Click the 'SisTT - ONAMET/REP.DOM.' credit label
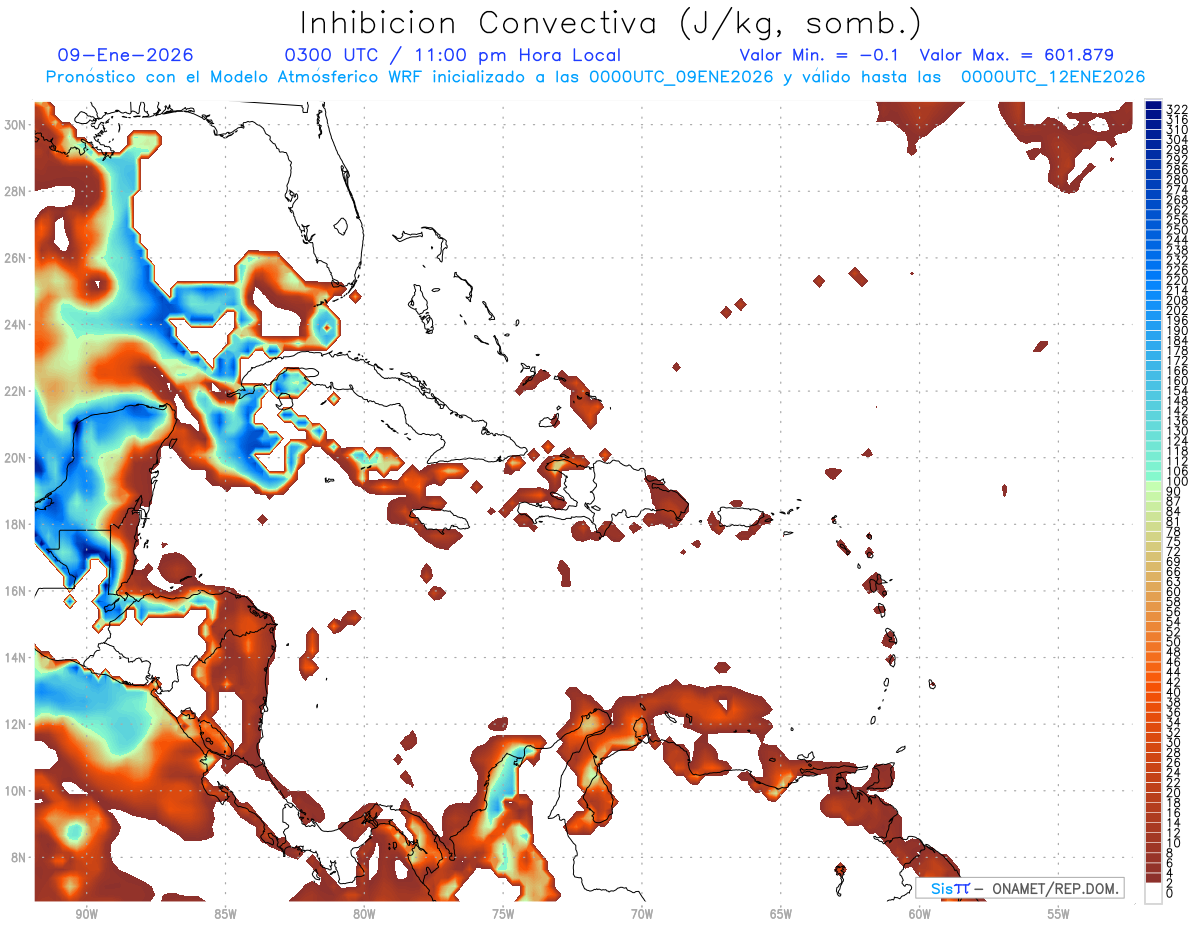This screenshot has height=927, width=1200. click(1018, 888)
